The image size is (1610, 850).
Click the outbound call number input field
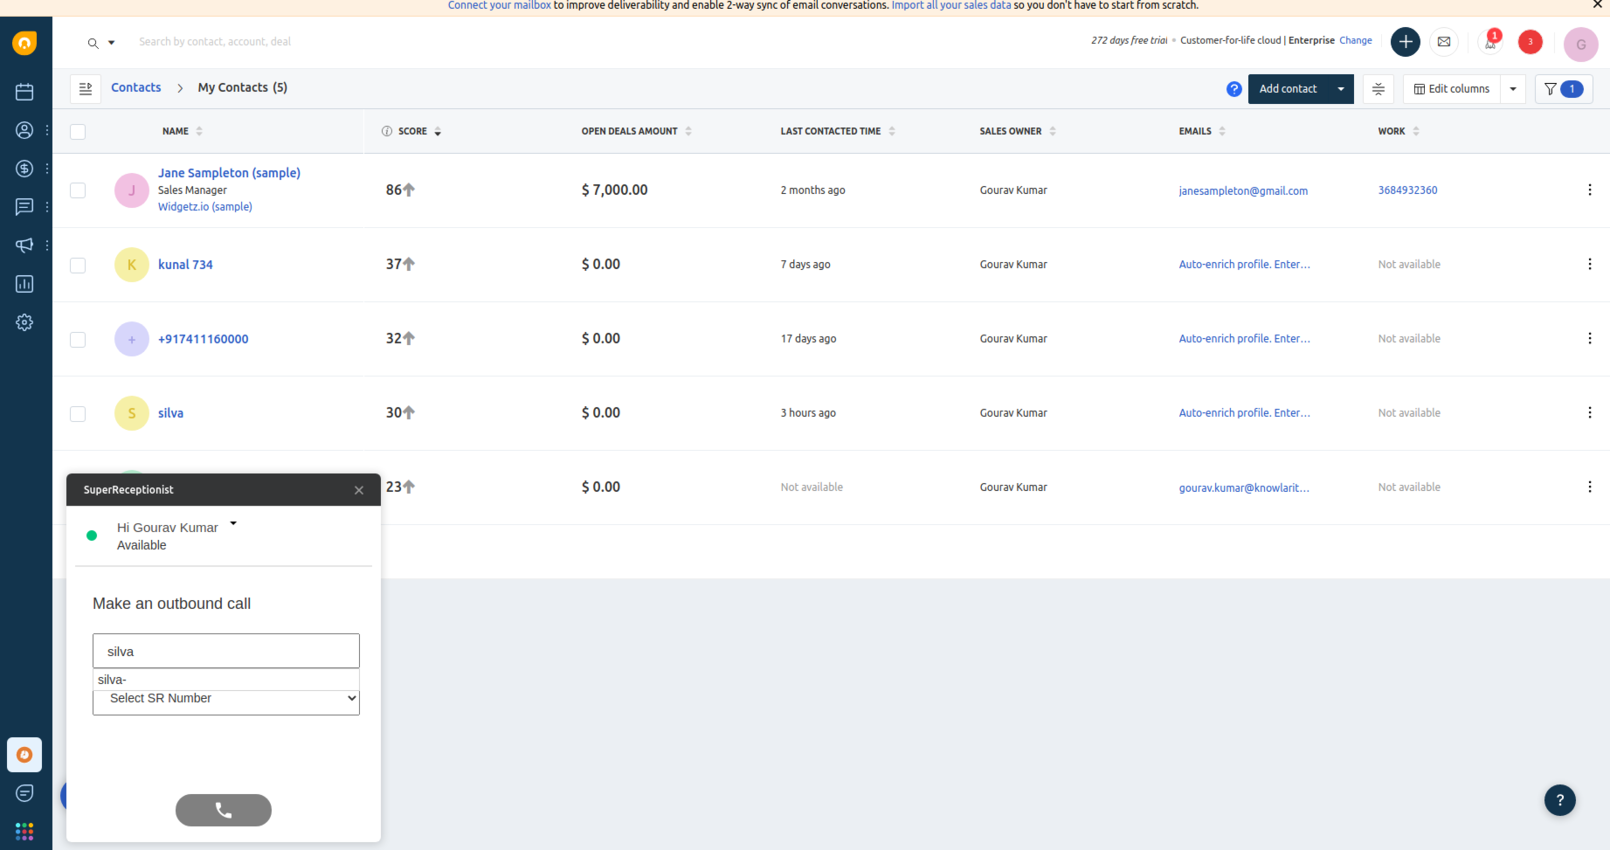[x=226, y=651]
